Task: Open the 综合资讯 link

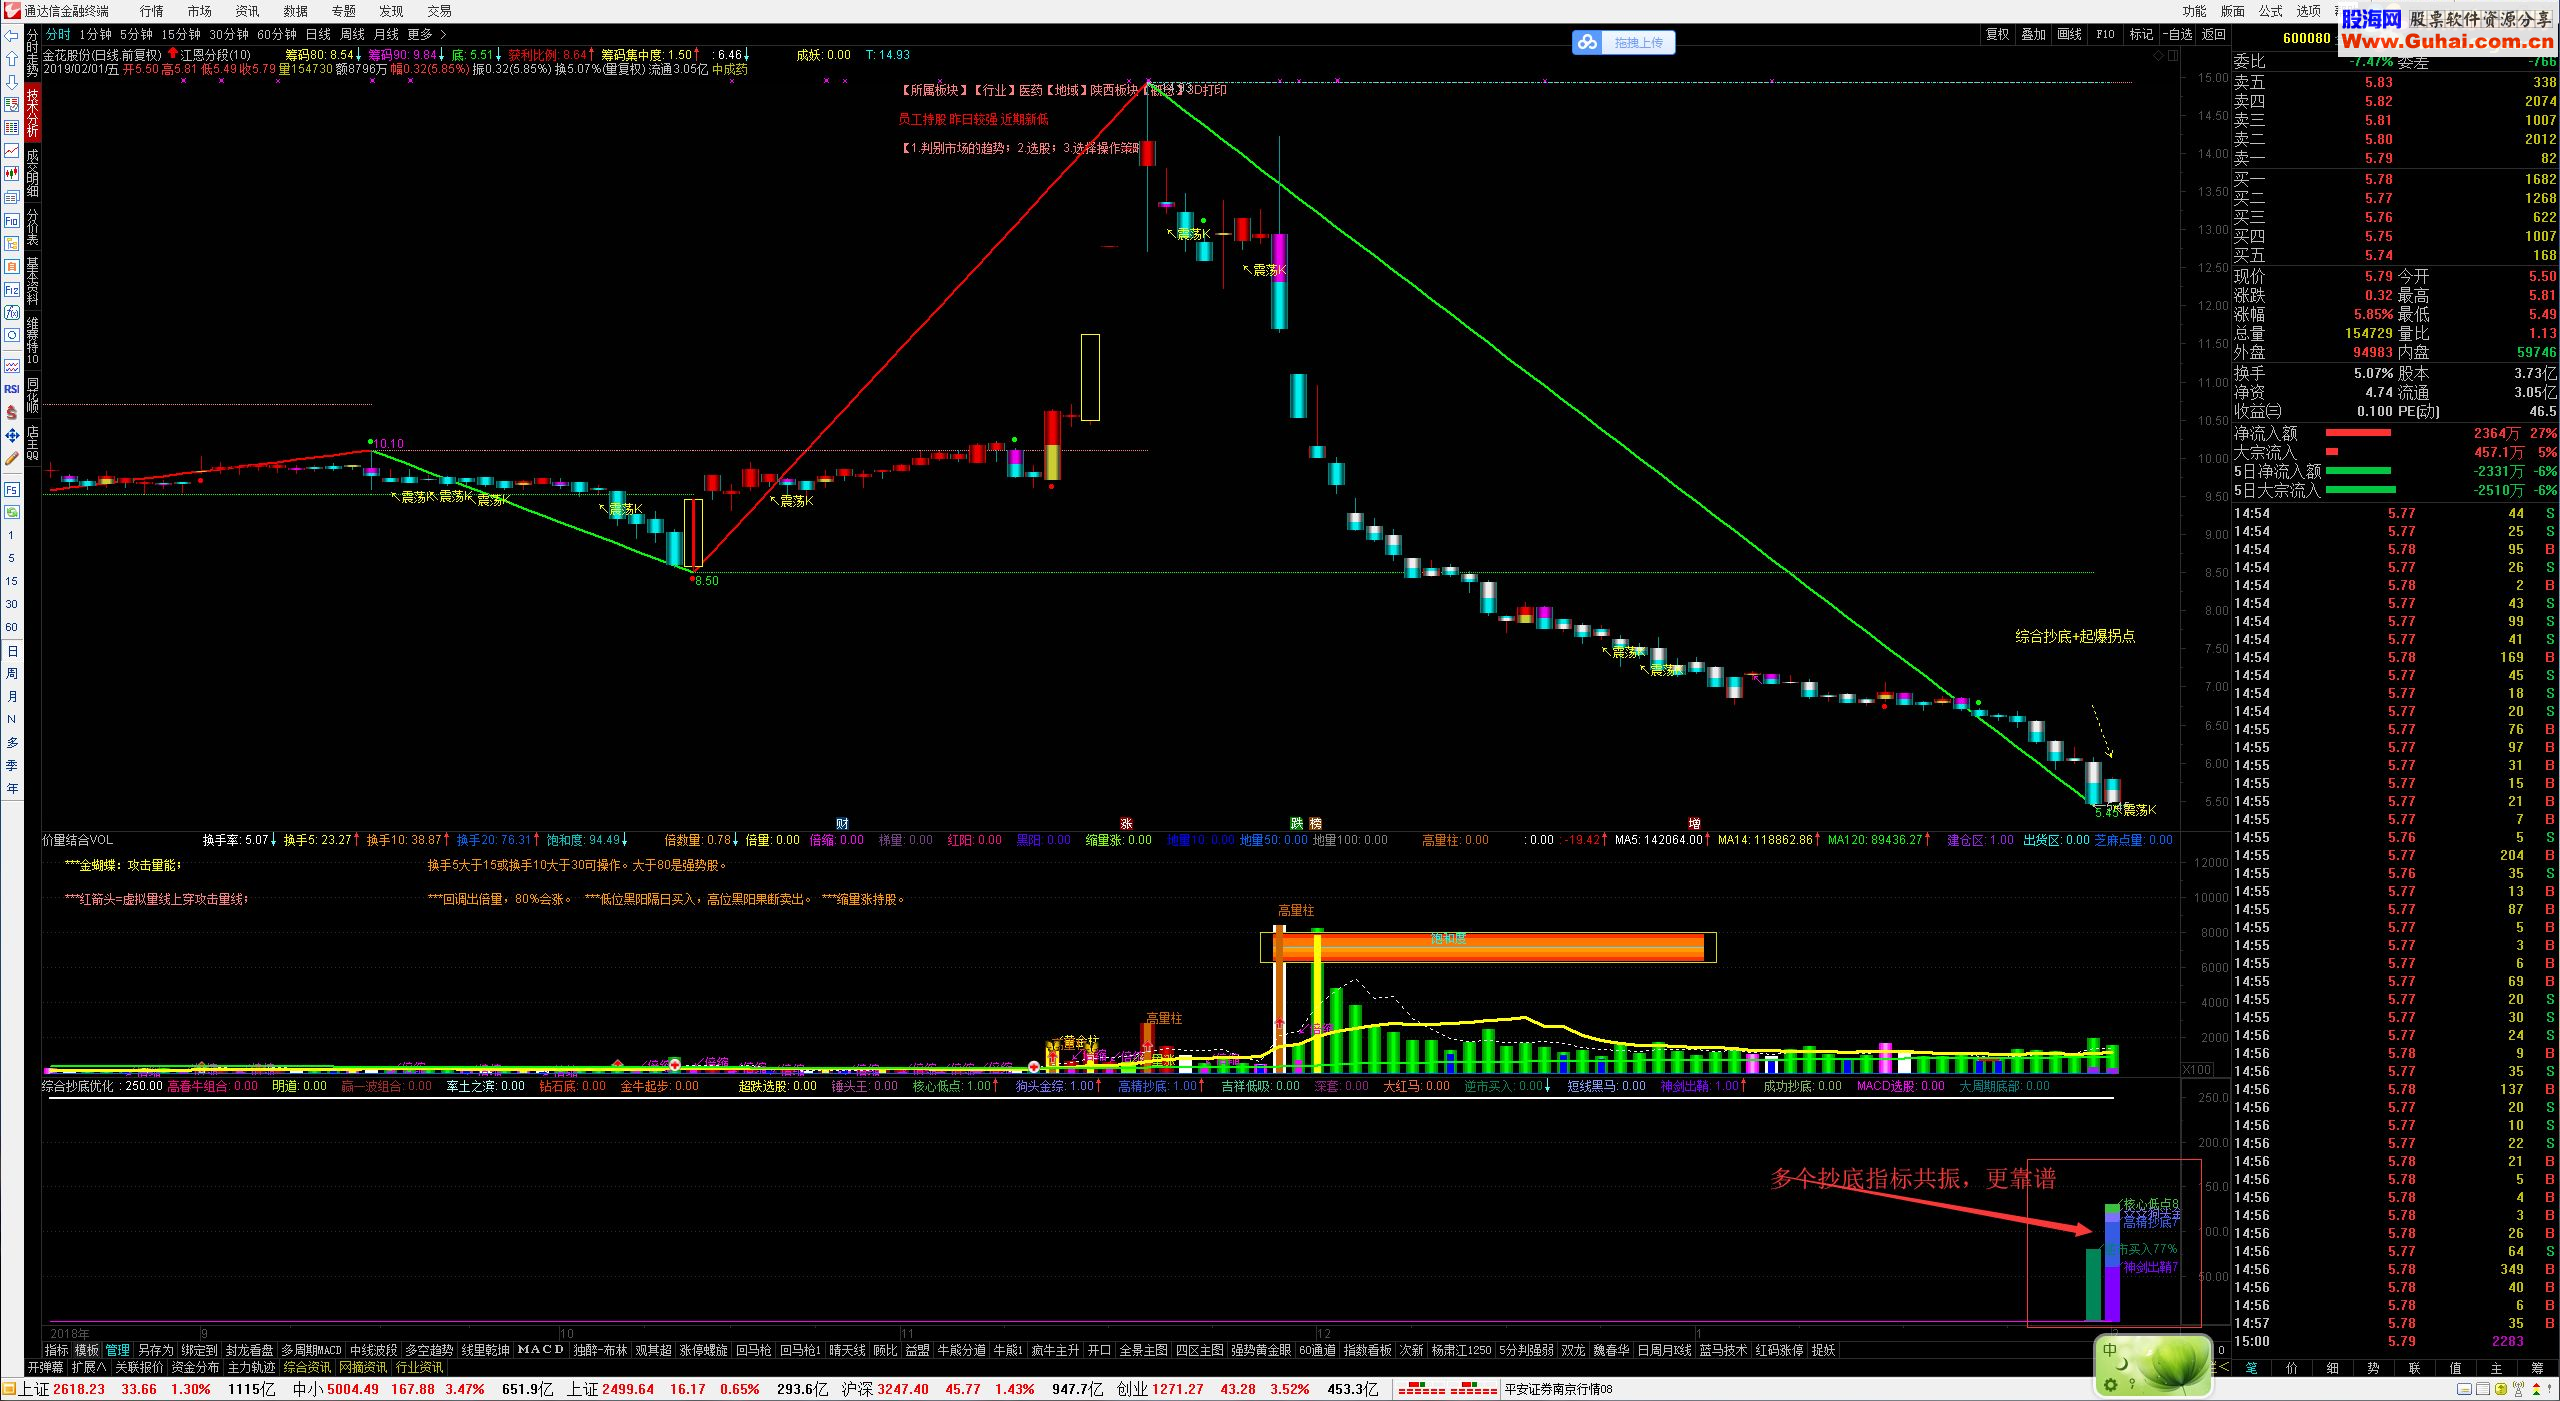Action: (307, 1367)
